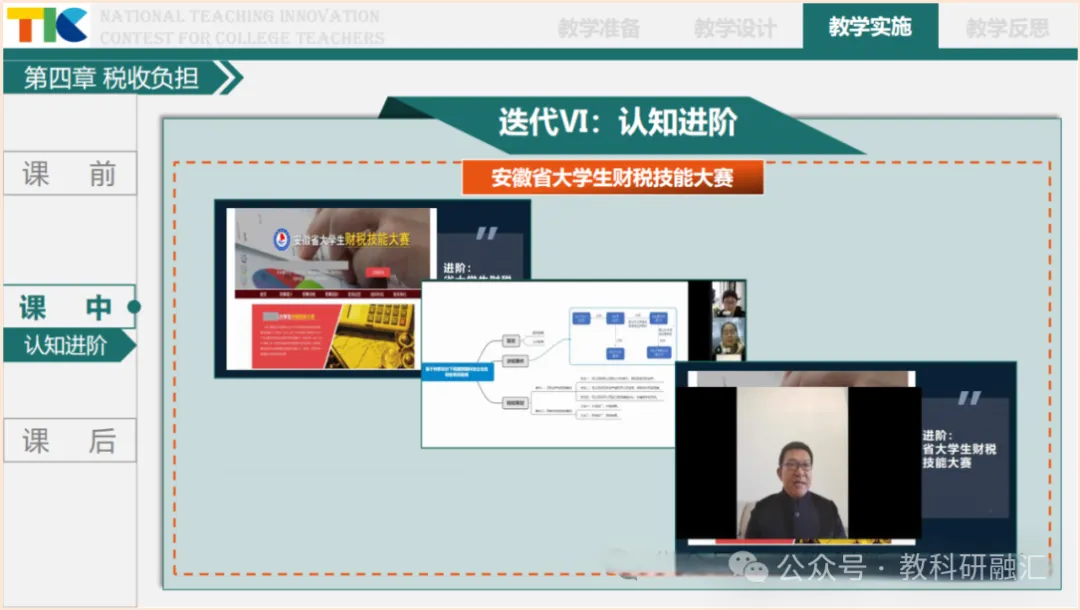
Task: Click the blue root node in mind map
Action: coord(457,372)
